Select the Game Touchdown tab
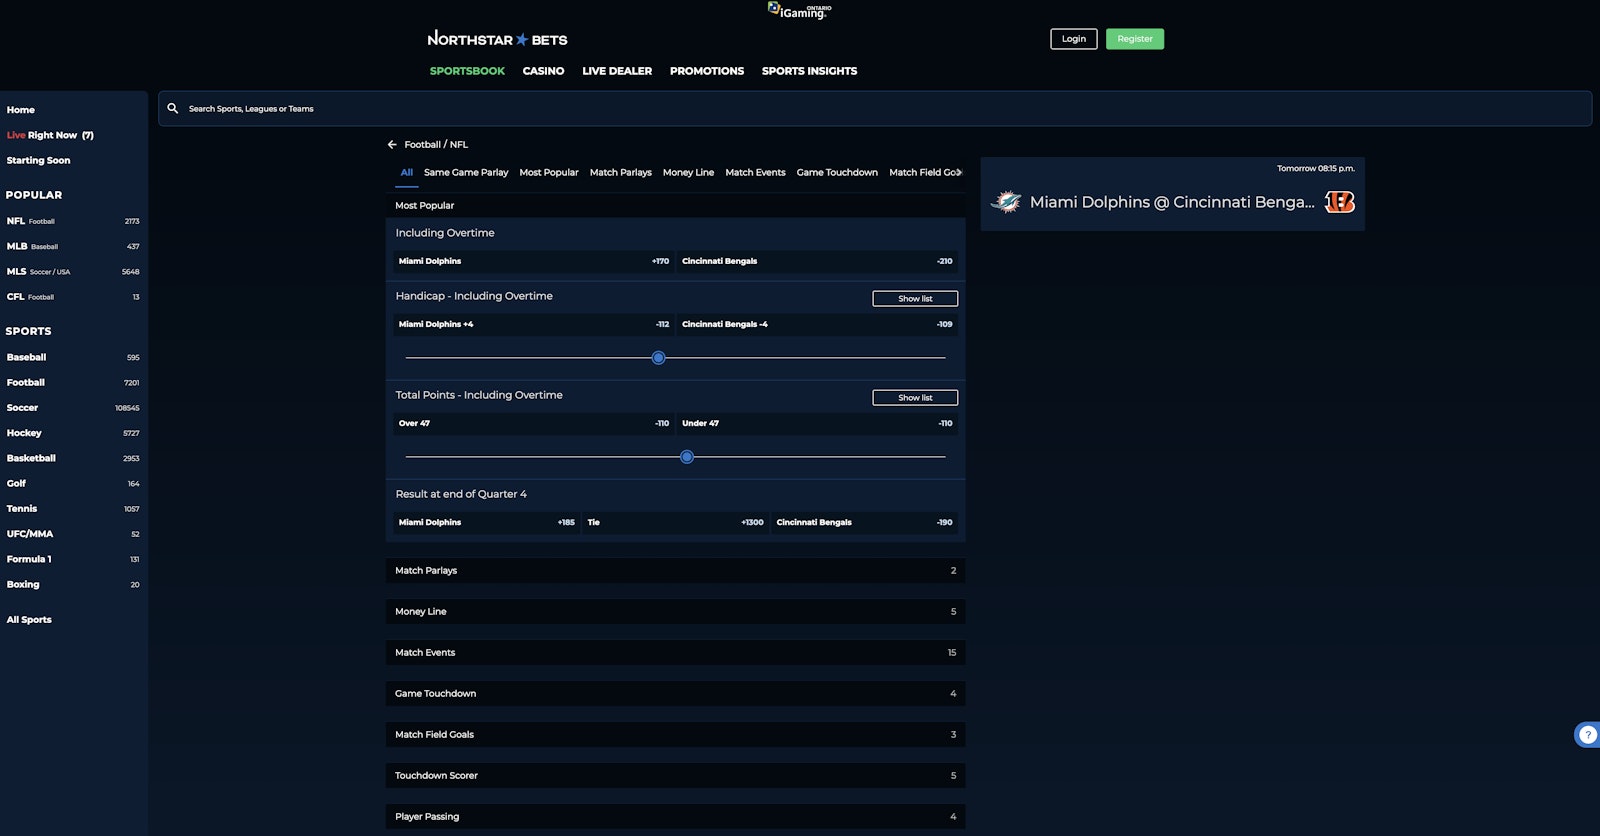This screenshot has width=1600, height=836. coord(837,172)
